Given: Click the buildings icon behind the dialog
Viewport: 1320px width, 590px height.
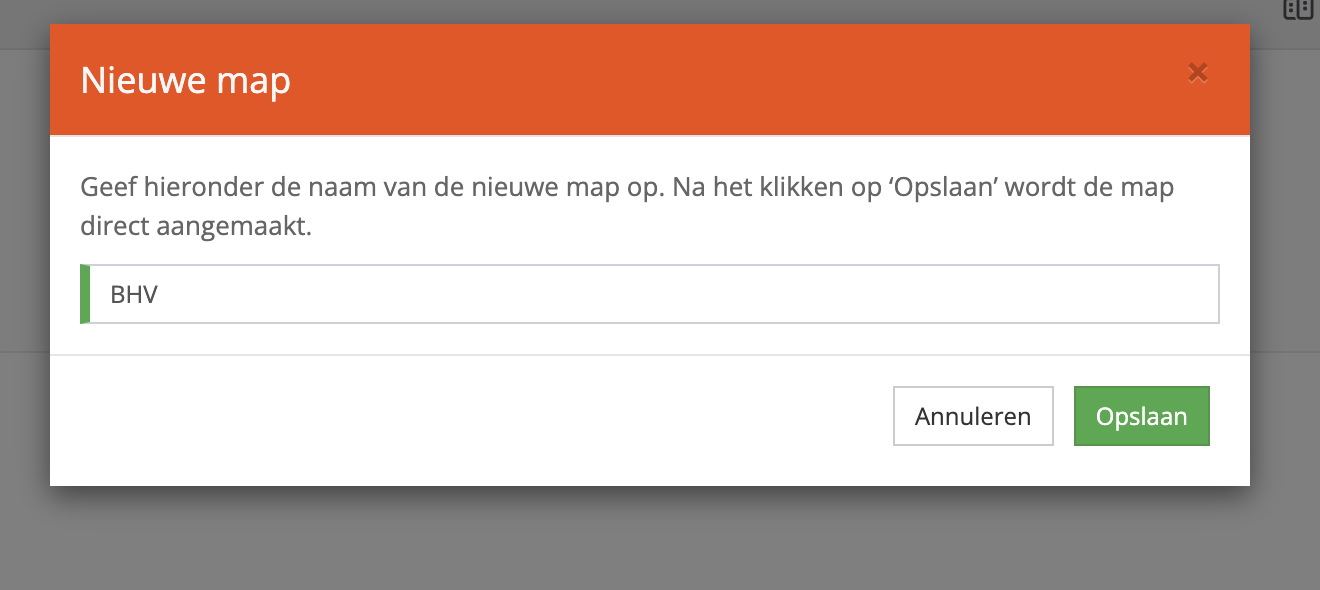Looking at the screenshot, I should (1297, 9).
